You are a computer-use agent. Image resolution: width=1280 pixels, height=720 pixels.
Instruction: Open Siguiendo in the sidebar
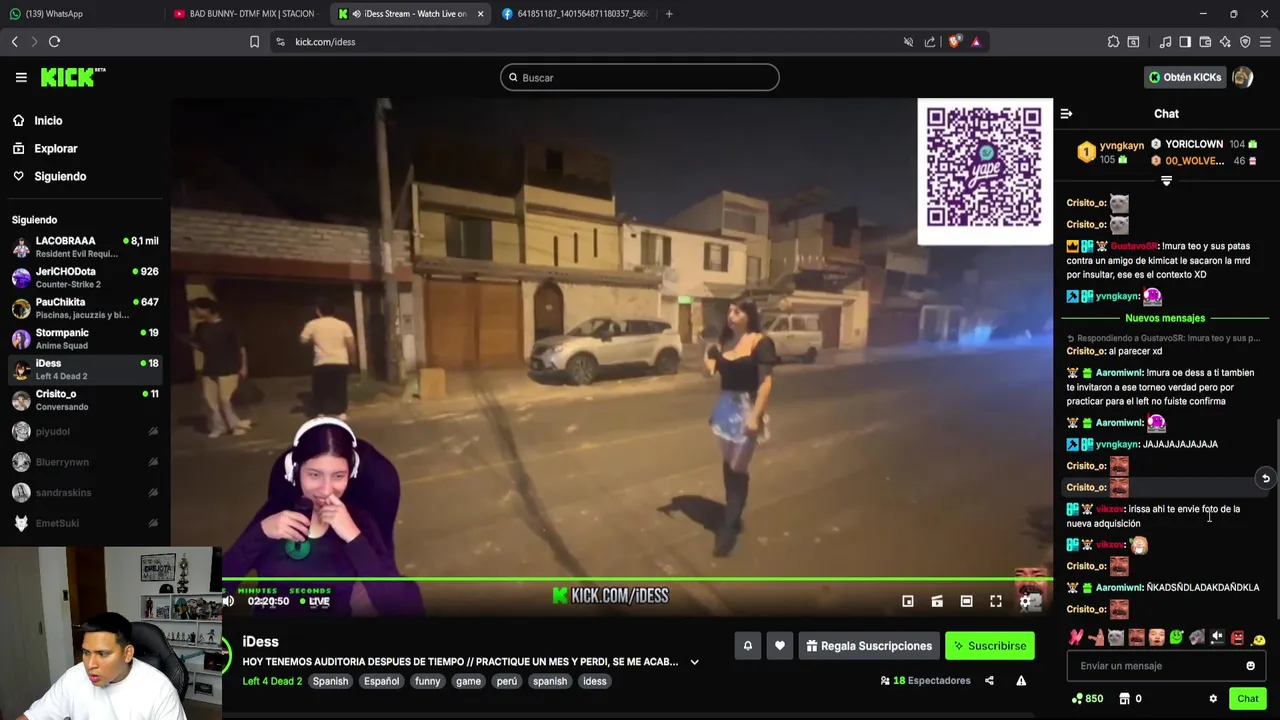click(x=60, y=177)
